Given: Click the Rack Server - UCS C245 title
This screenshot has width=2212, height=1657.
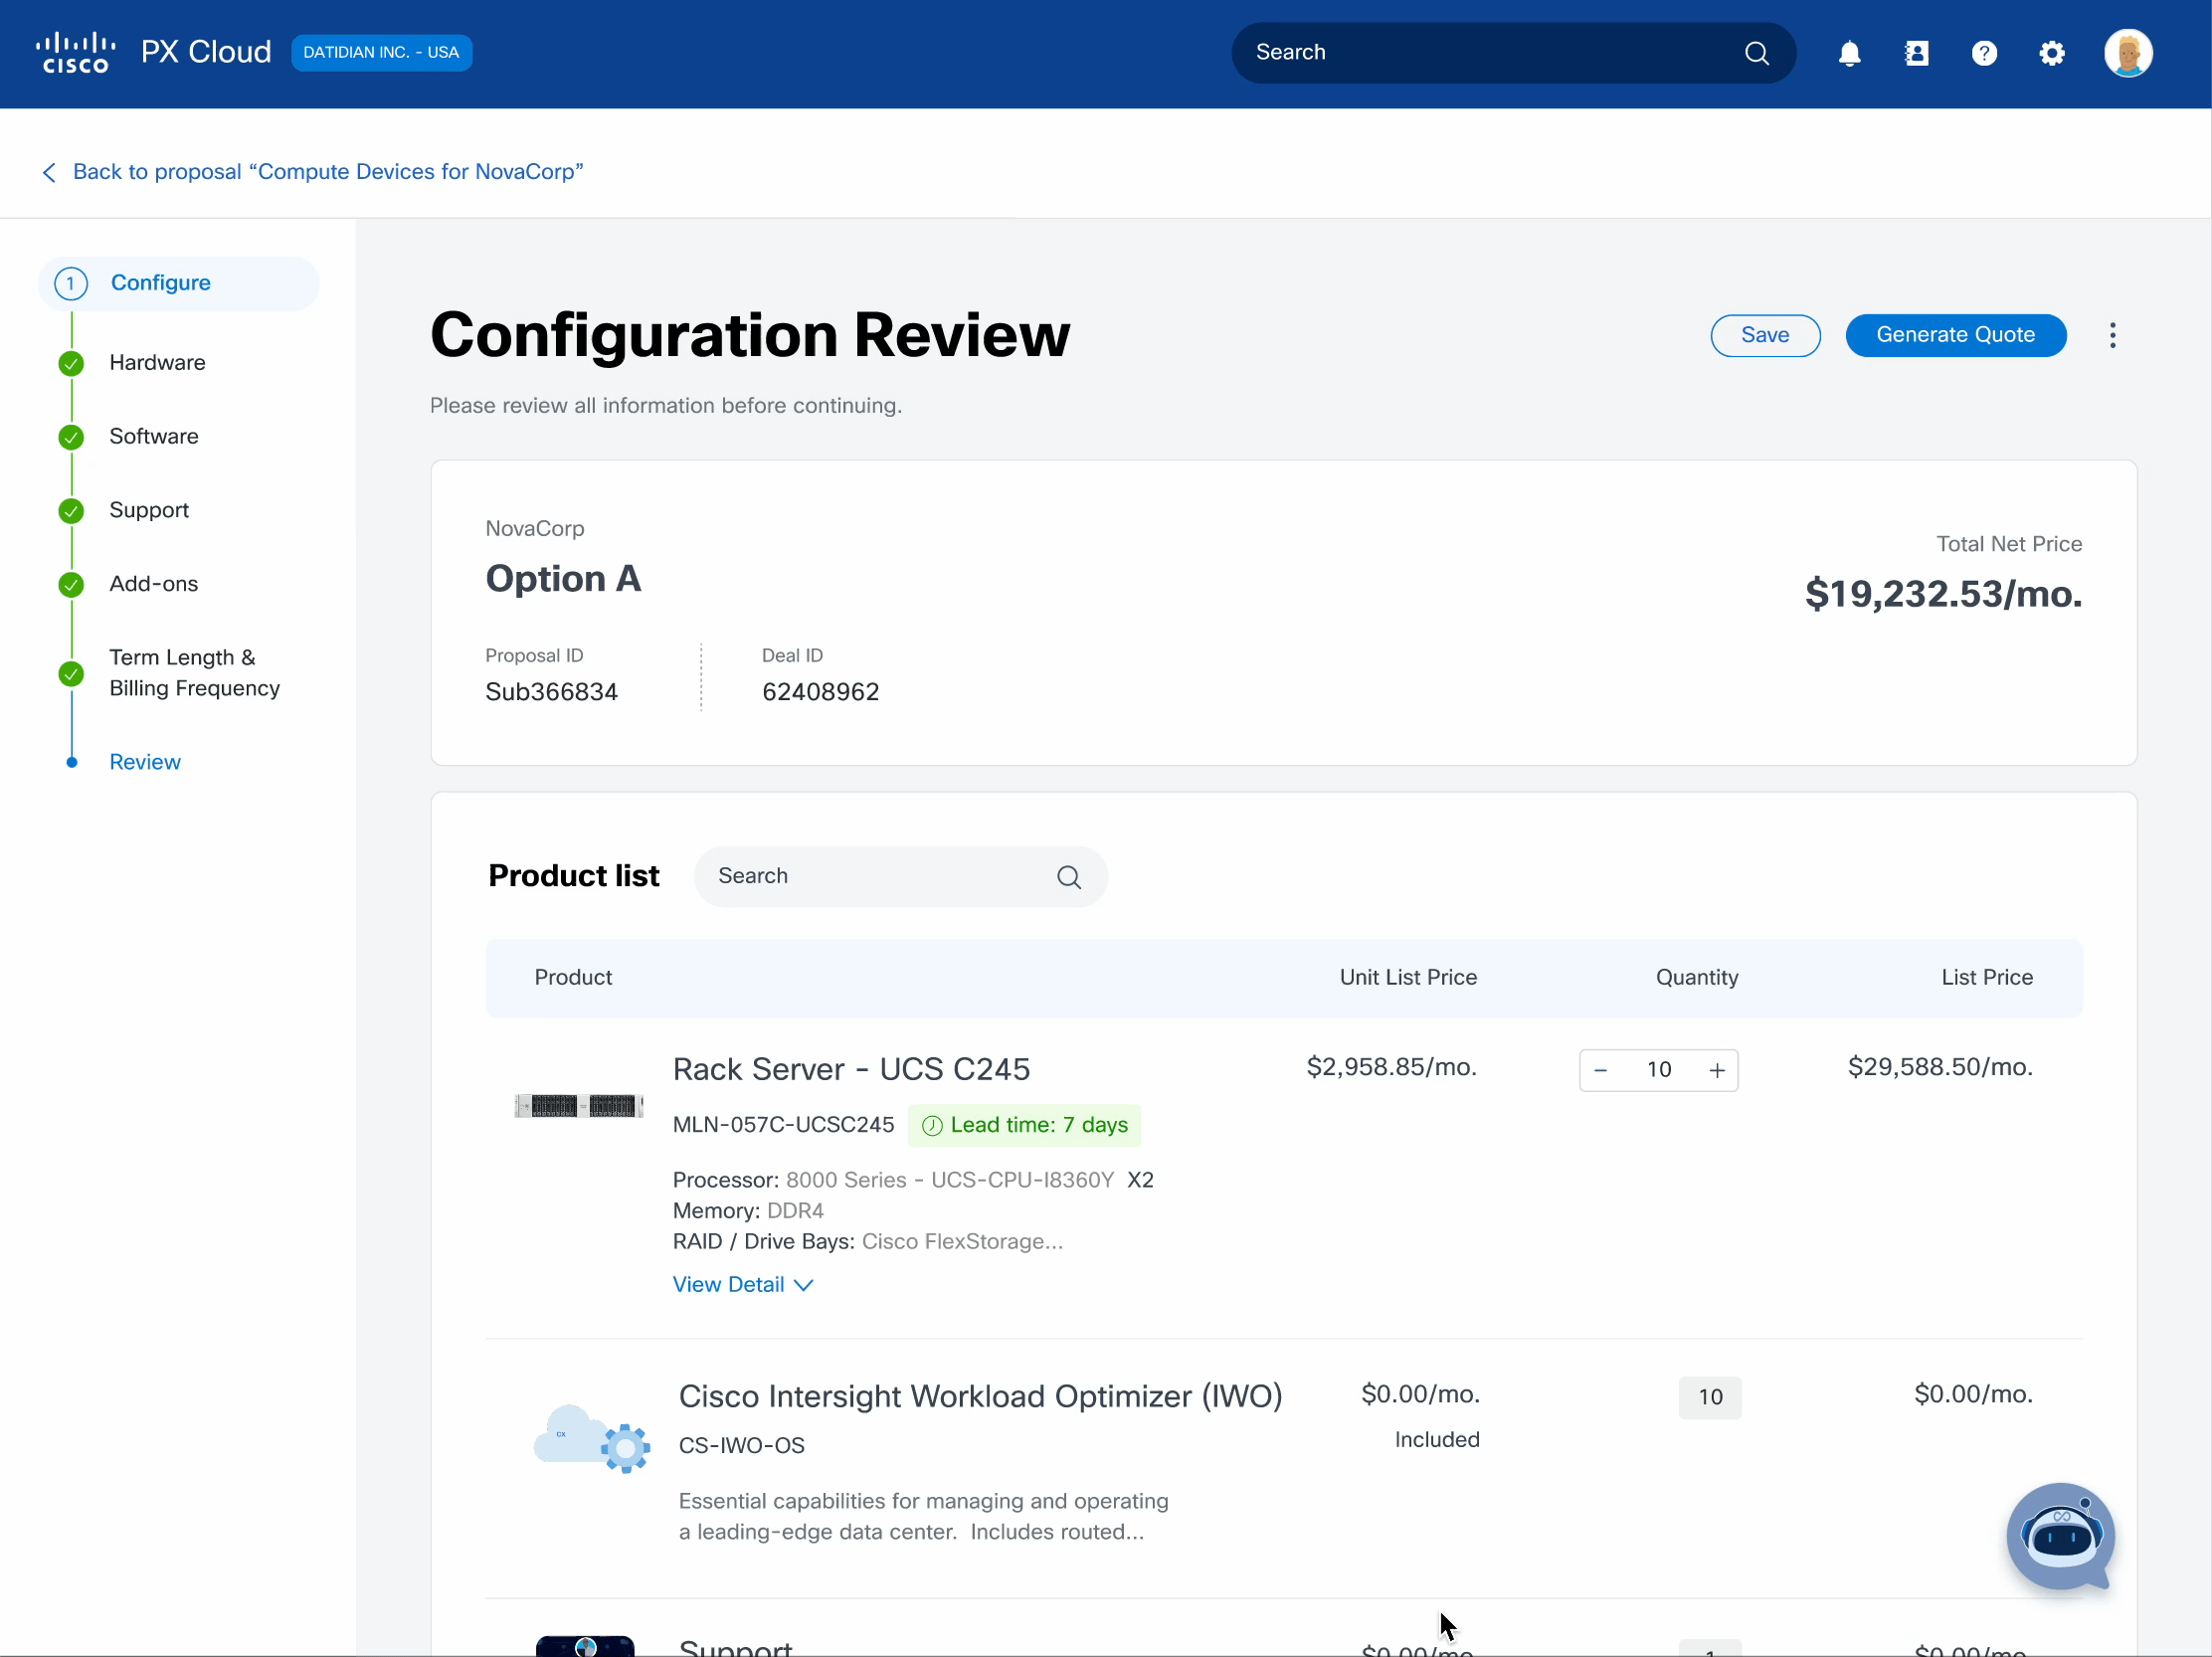Looking at the screenshot, I should point(851,1069).
